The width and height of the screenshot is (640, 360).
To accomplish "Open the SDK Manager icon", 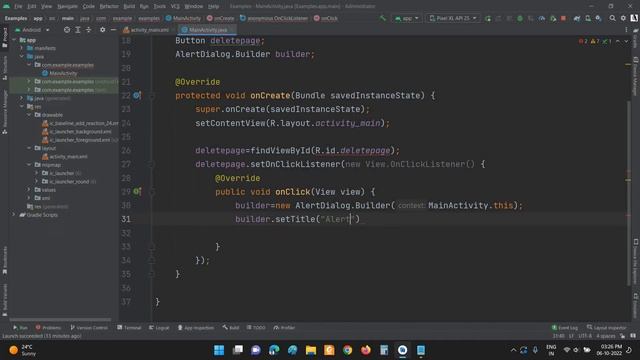I will 598,18.
